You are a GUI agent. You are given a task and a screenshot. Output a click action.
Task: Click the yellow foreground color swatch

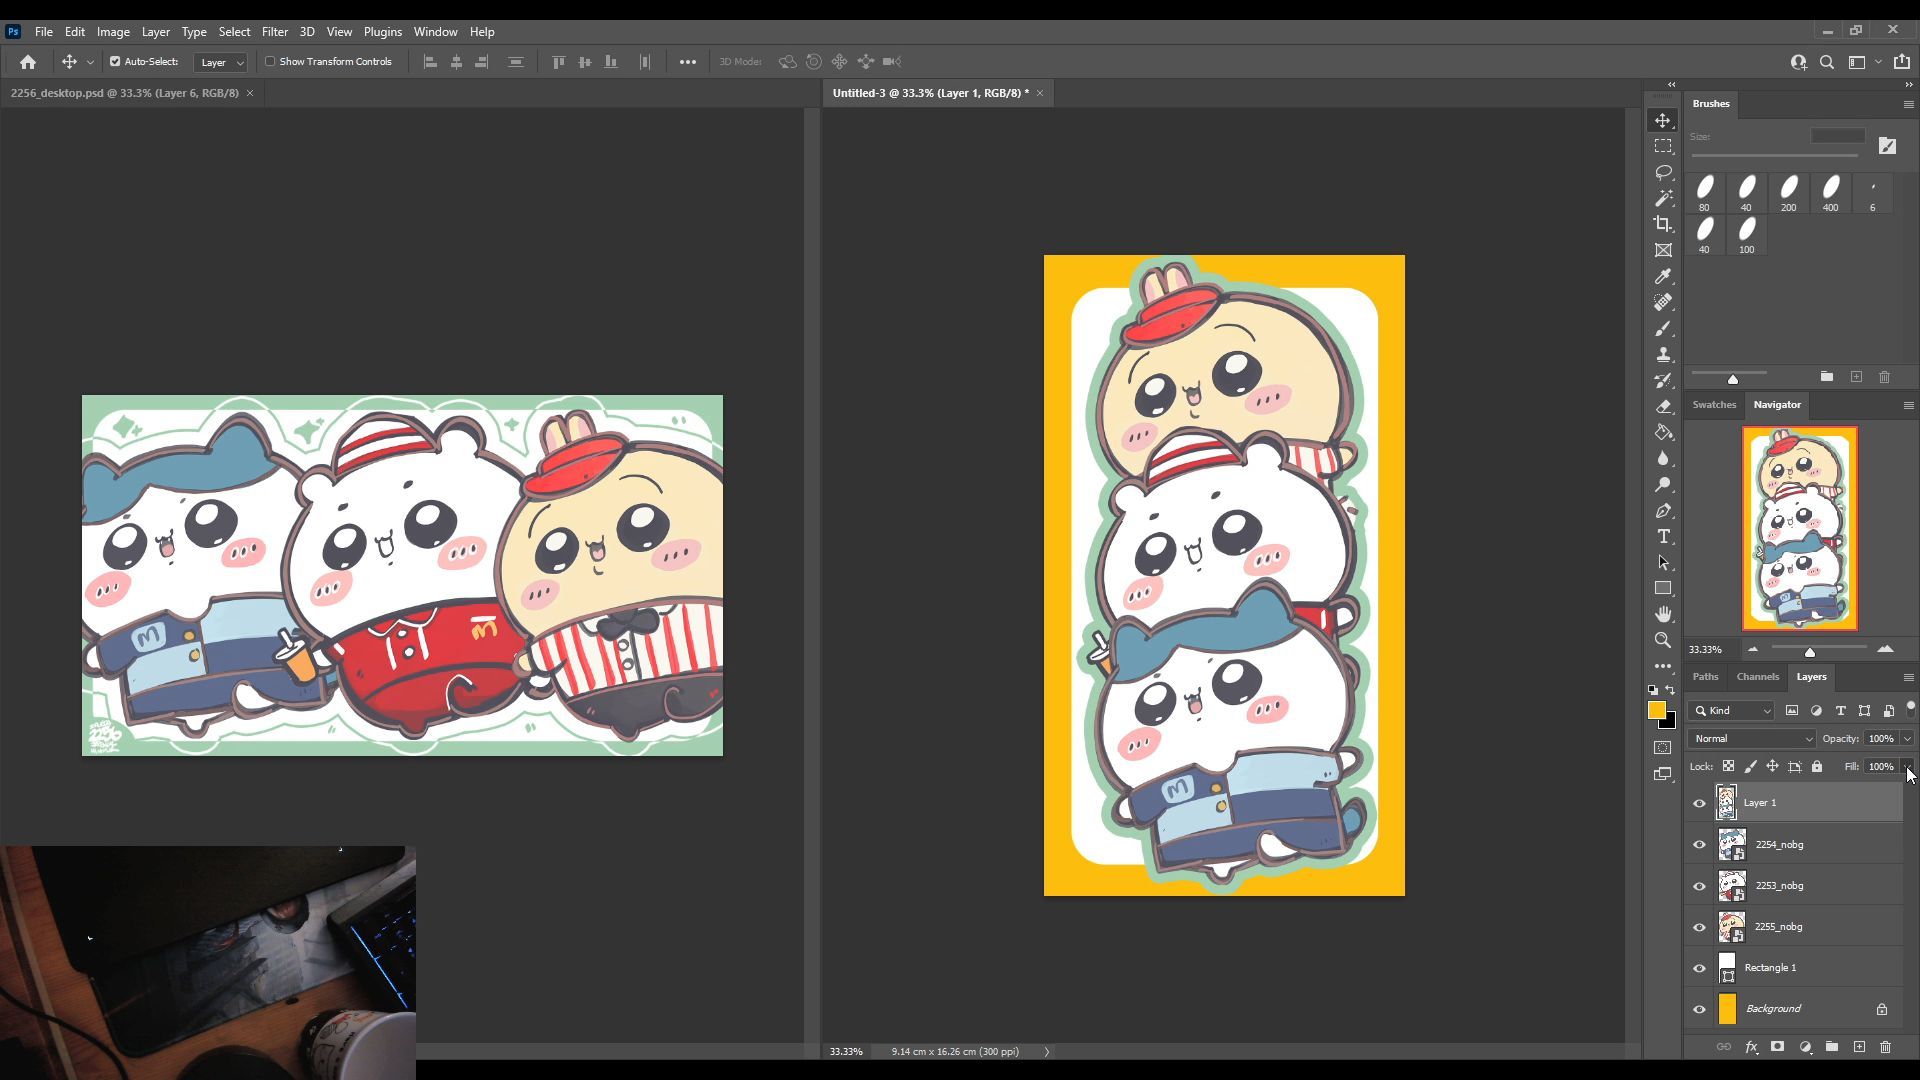pyautogui.click(x=1656, y=710)
